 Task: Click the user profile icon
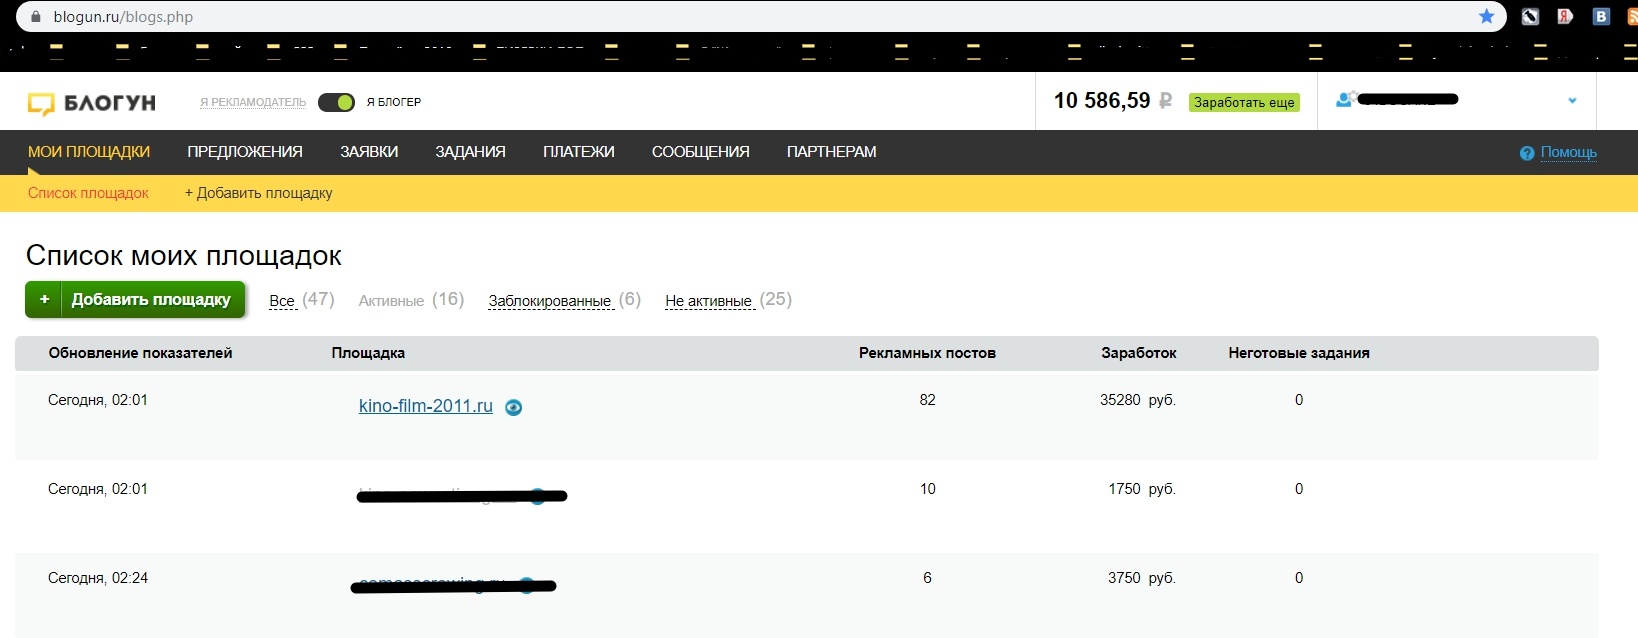tap(1345, 99)
